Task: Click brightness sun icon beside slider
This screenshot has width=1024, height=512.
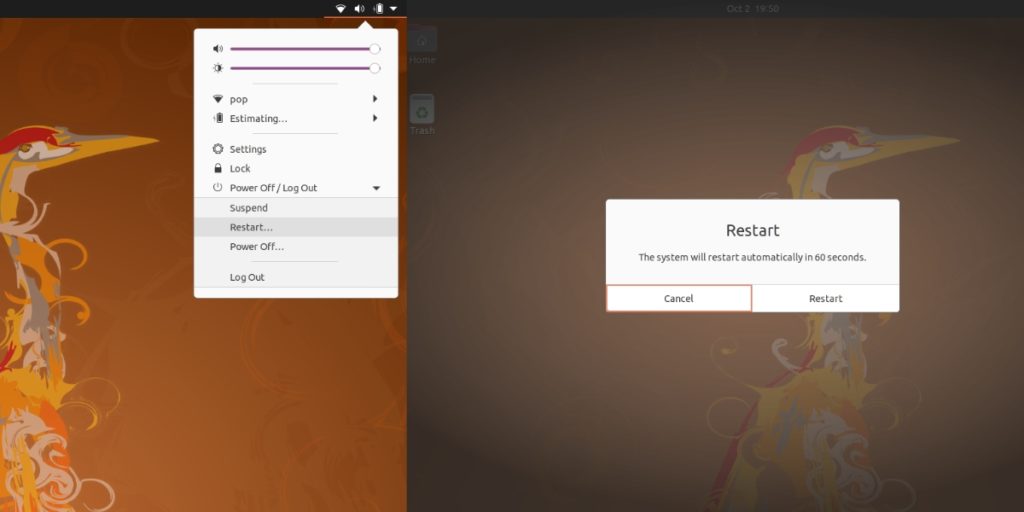Action: tap(218, 68)
